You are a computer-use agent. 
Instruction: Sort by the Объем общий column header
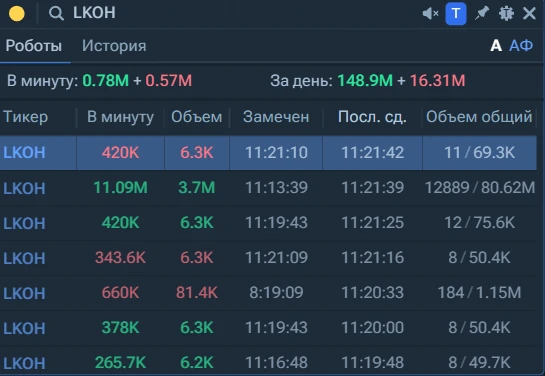click(479, 117)
